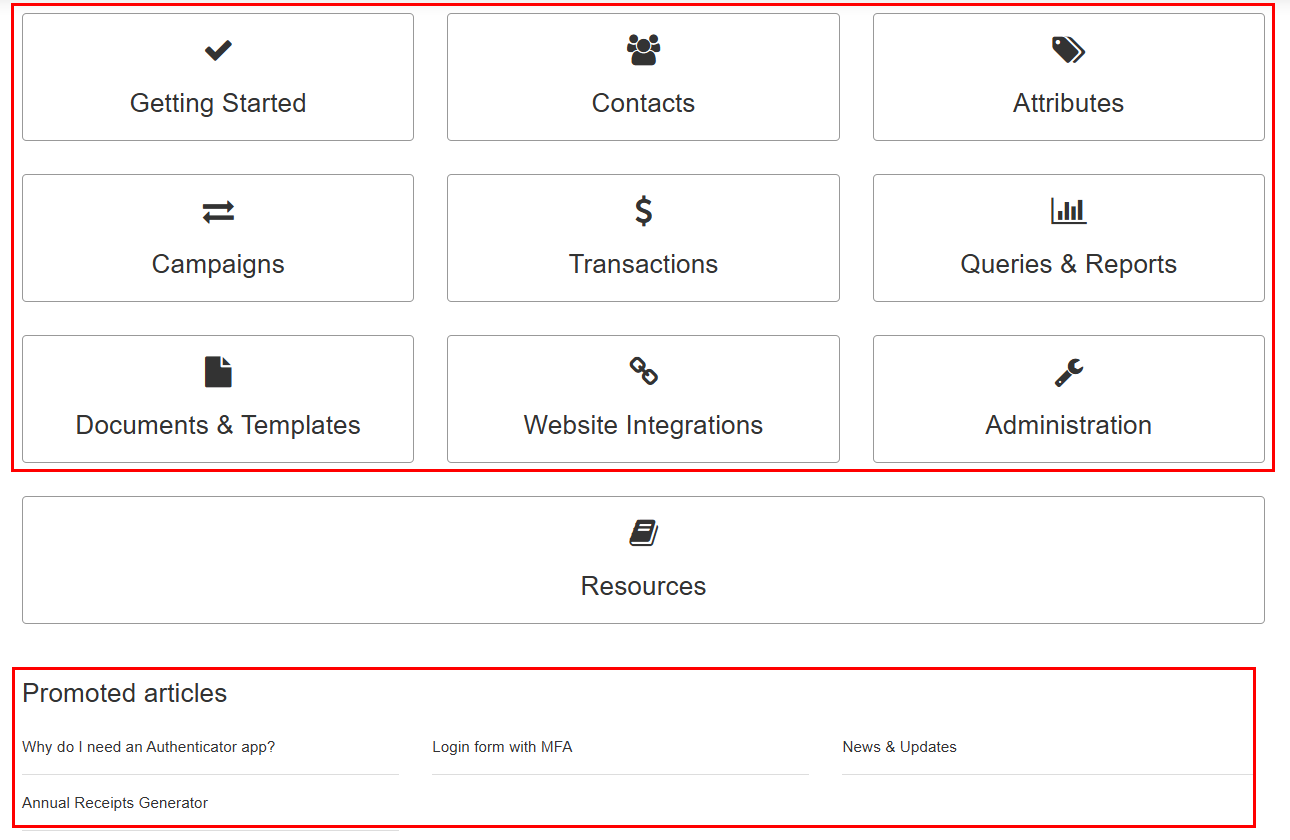Open the 'Resources' section title
The width and height of the screenshot is (1290, 840).
point(643,586)
